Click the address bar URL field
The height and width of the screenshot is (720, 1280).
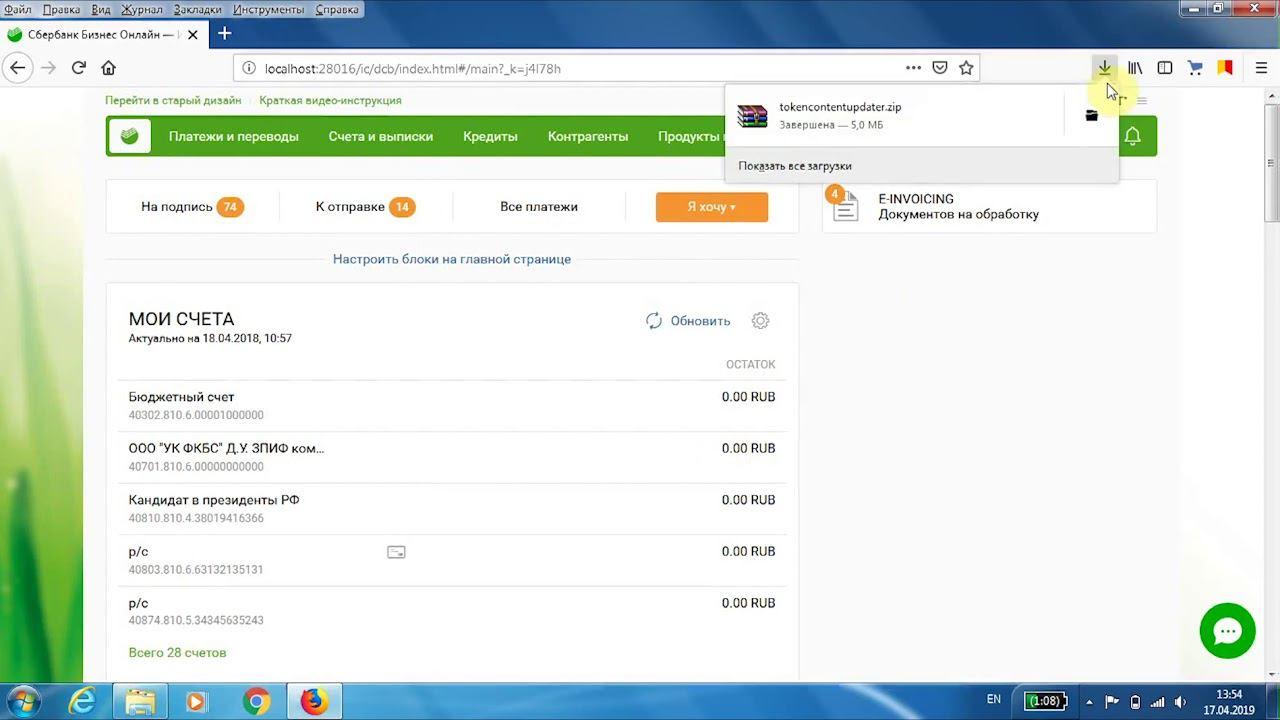coord(580,68)
